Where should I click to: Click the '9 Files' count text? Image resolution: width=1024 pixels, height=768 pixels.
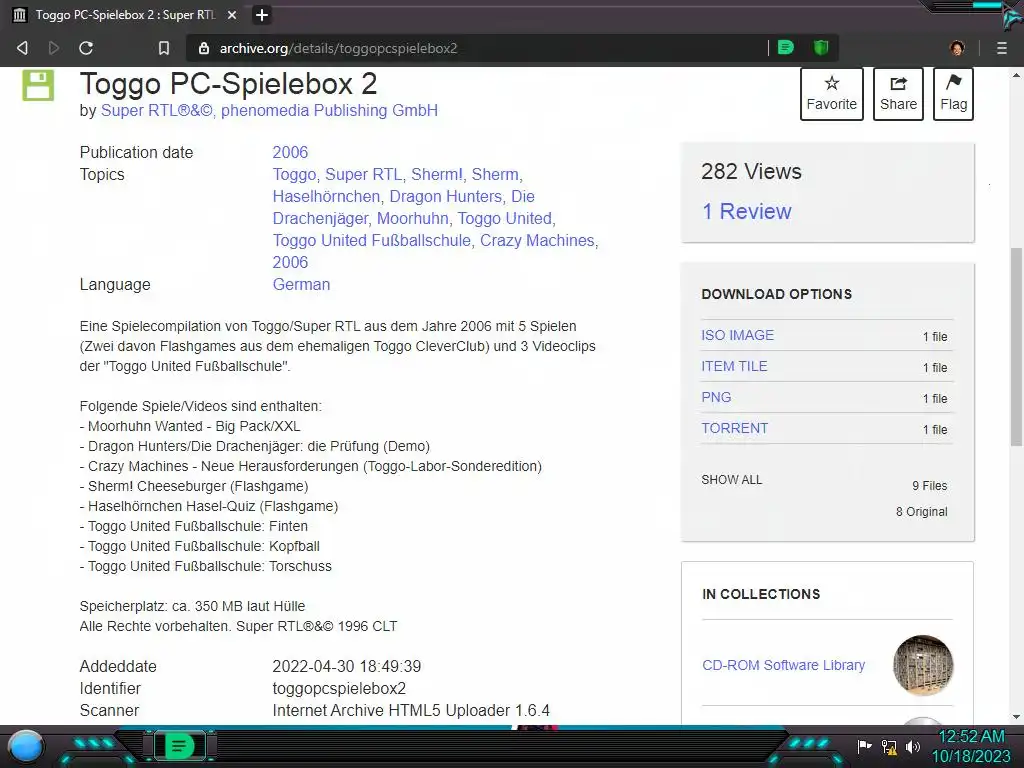pyautogui.click(x=929, y=486)
